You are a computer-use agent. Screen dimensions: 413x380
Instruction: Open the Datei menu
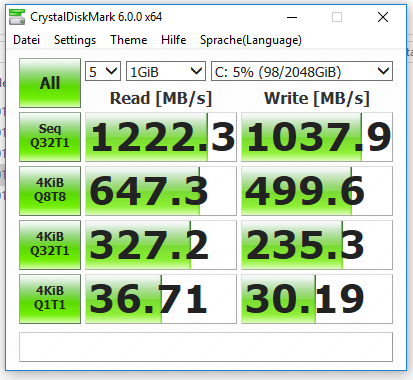coord(26,40)
